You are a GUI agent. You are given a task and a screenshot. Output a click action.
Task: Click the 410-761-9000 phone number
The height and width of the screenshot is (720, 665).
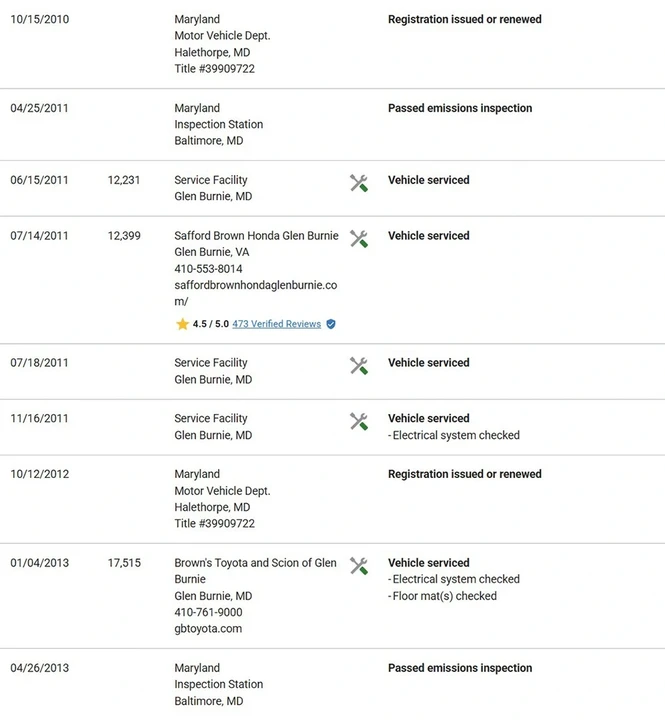[x=208, y=612]
